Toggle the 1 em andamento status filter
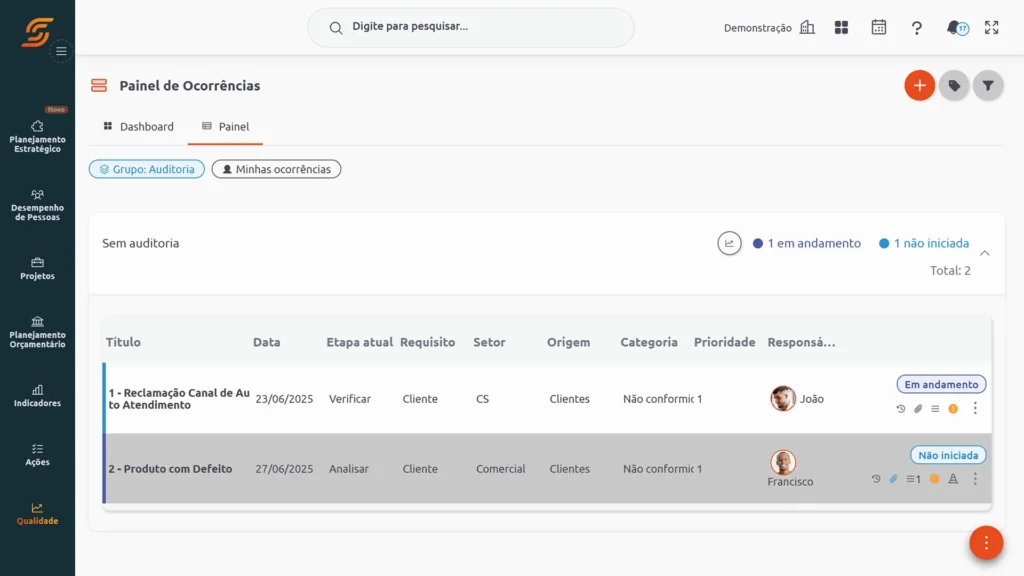The image size is (1024, 576). click(x=807, y=243)
